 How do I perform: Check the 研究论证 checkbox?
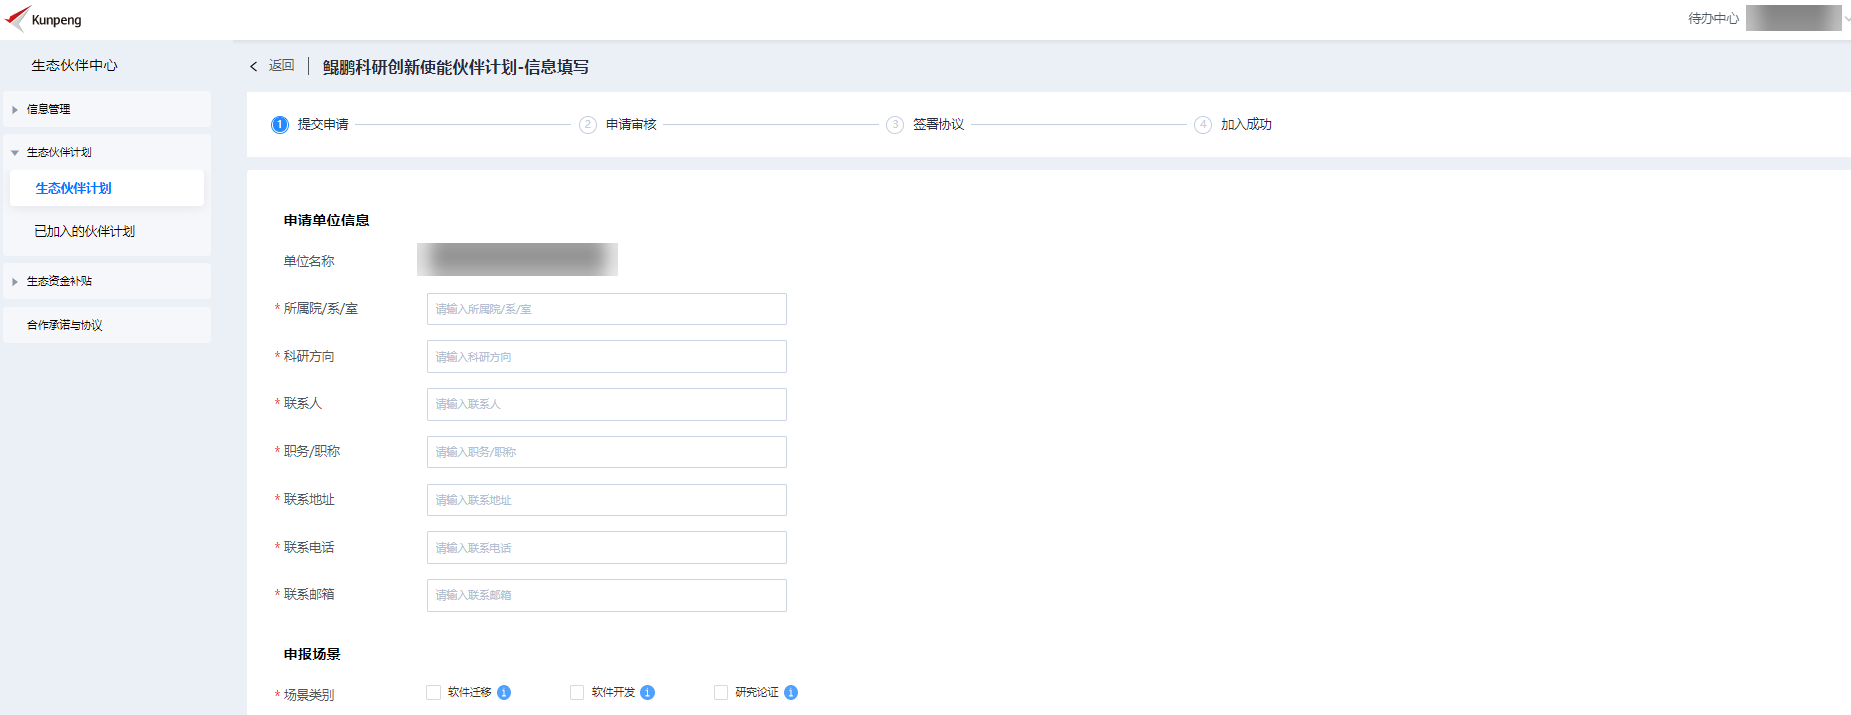(x=721, y=692)
